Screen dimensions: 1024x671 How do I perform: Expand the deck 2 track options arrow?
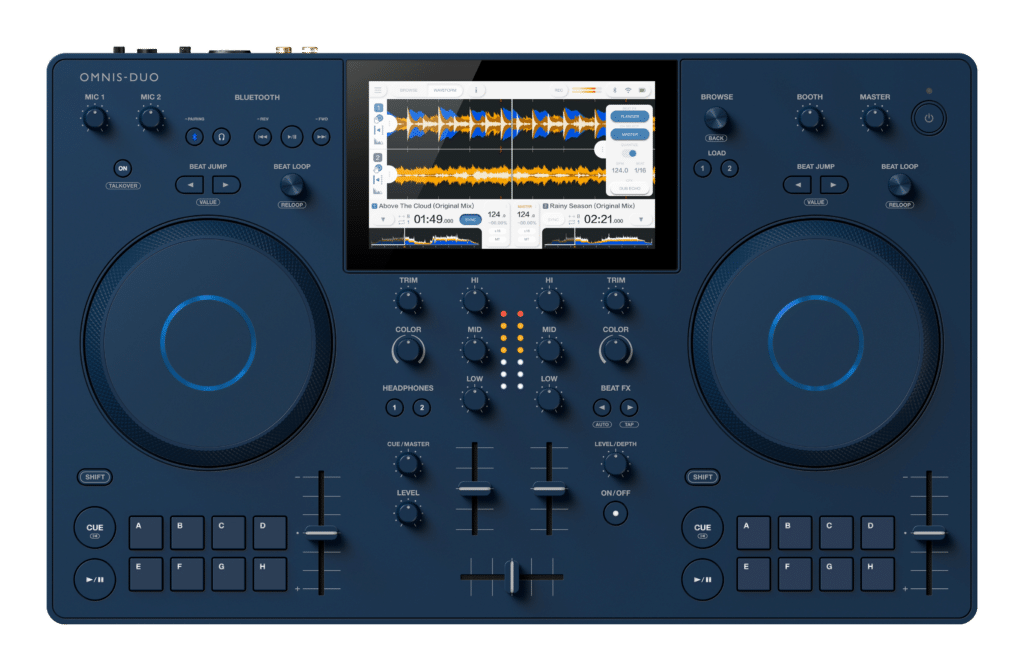coord(642,219)
